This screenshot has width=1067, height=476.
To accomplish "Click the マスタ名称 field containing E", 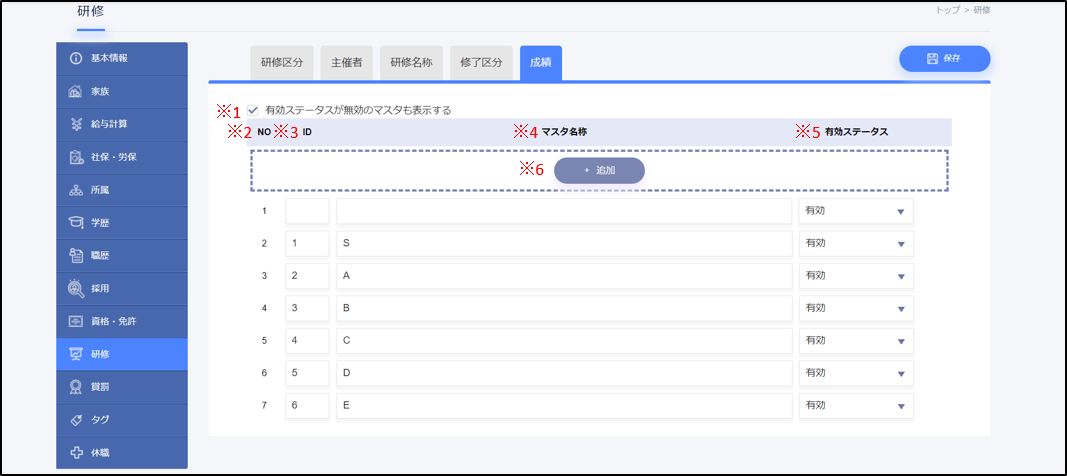I will point(565,406).
